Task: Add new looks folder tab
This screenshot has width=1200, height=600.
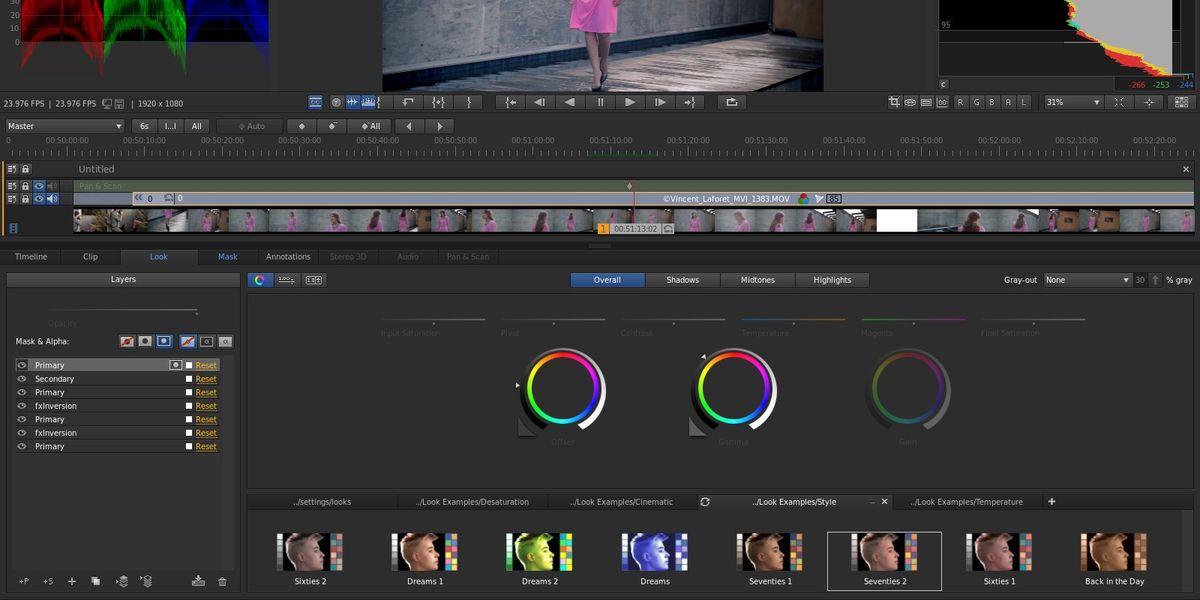Action: 1051,502
